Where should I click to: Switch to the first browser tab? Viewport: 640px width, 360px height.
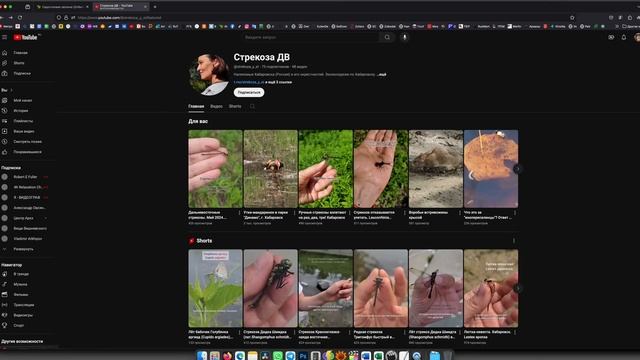pyautogui.click(x=61, y=7)
